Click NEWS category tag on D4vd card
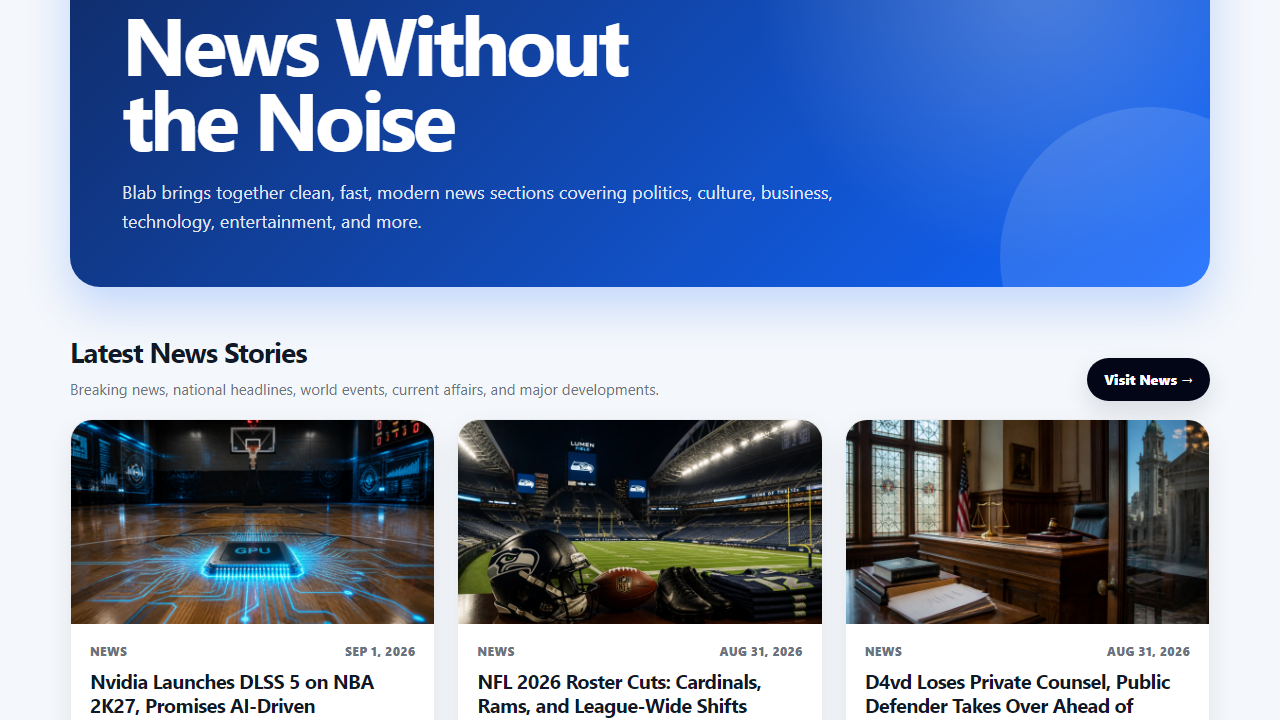 [x=883, y=651]
